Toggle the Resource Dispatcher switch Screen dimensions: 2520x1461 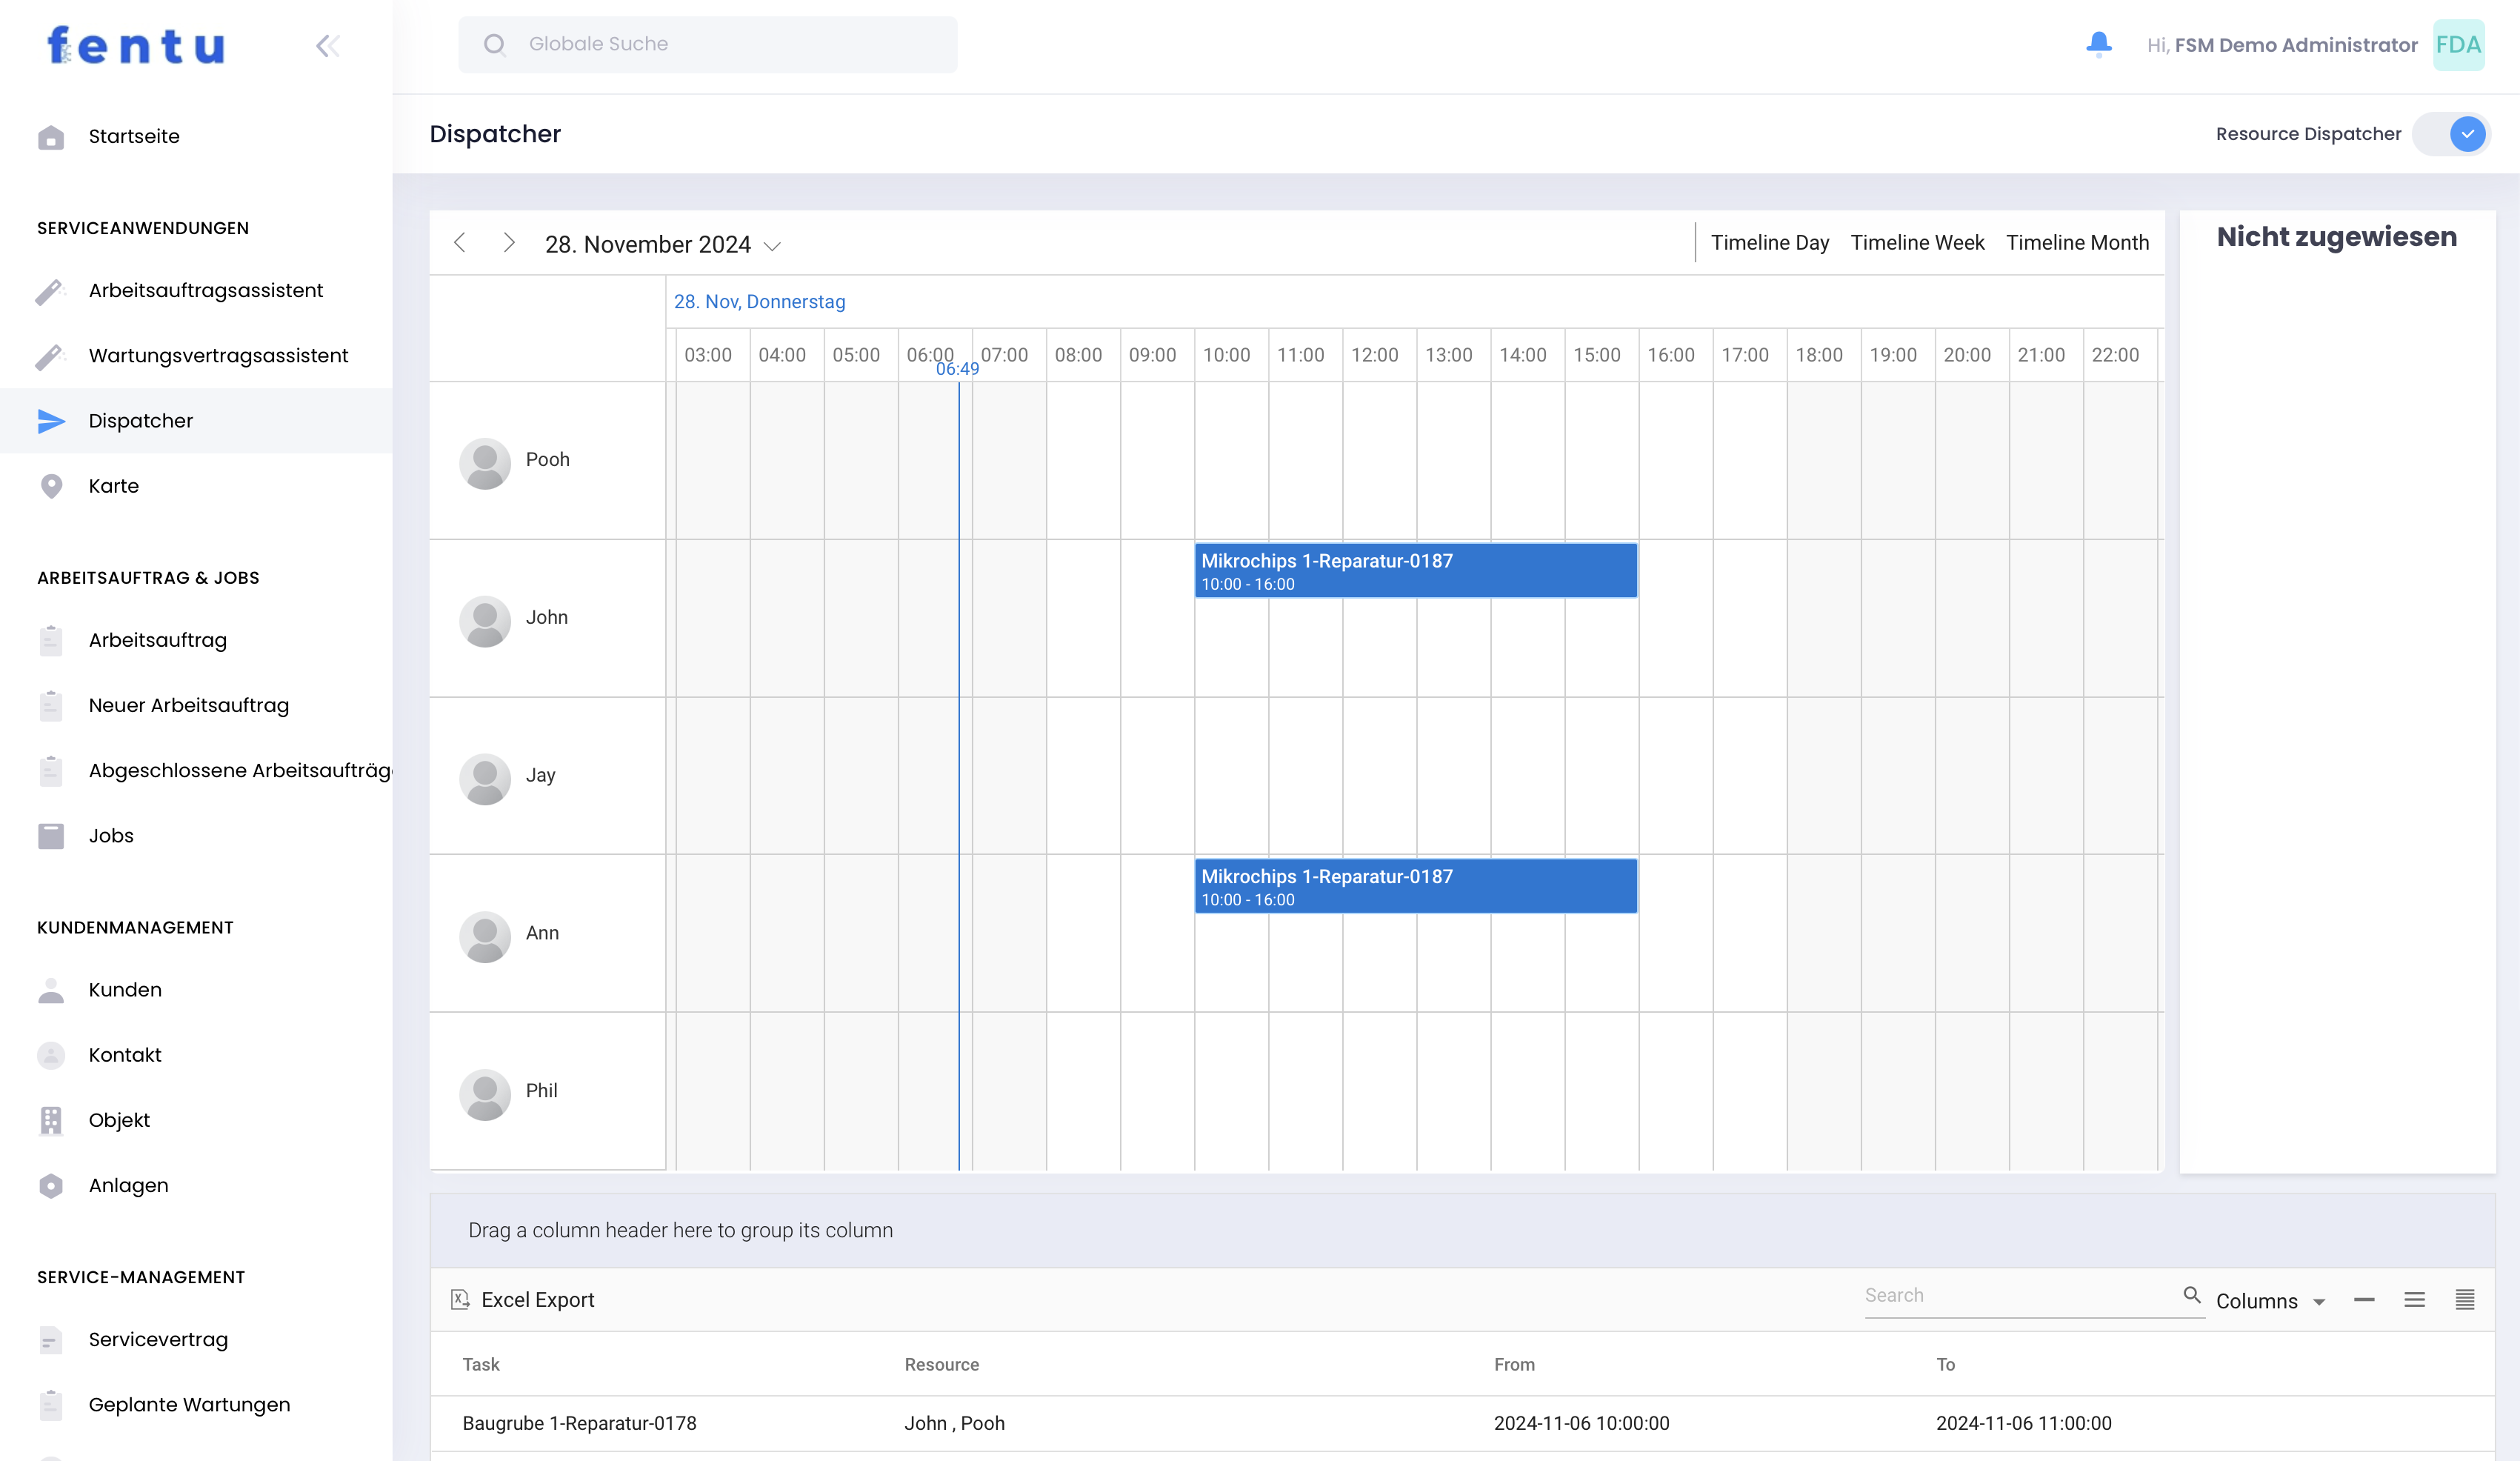(x=2451, y=134)
